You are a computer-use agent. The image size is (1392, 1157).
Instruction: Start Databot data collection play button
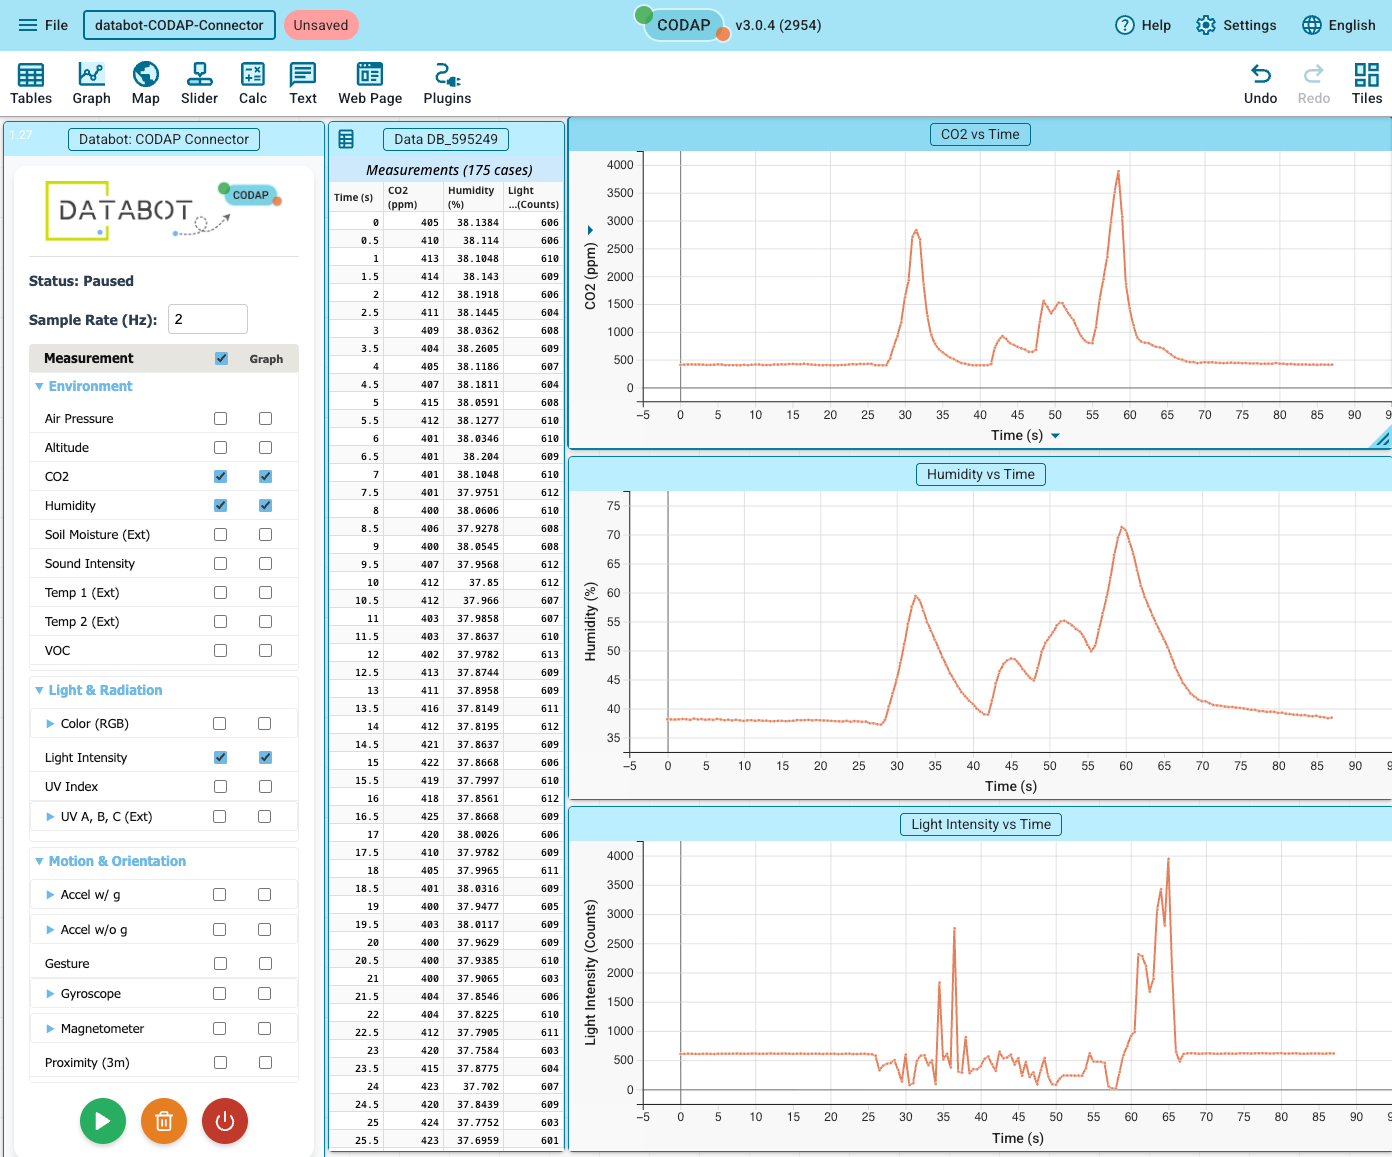(103, 1121)
